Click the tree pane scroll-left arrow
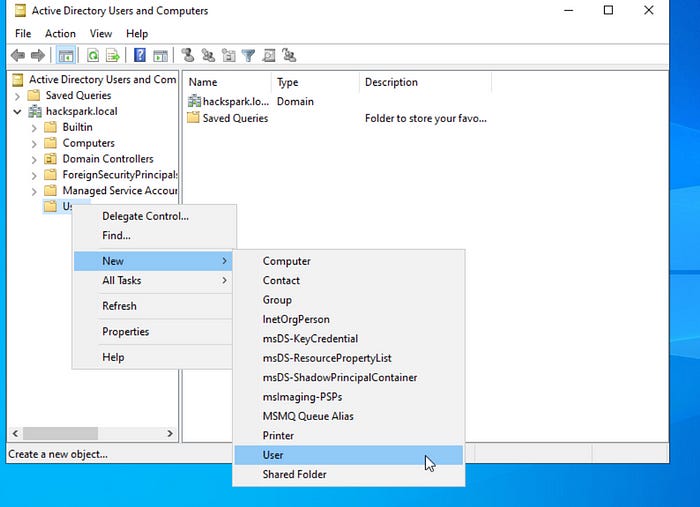The height and width of the screenshot is (507, 700). coord(15,433)
